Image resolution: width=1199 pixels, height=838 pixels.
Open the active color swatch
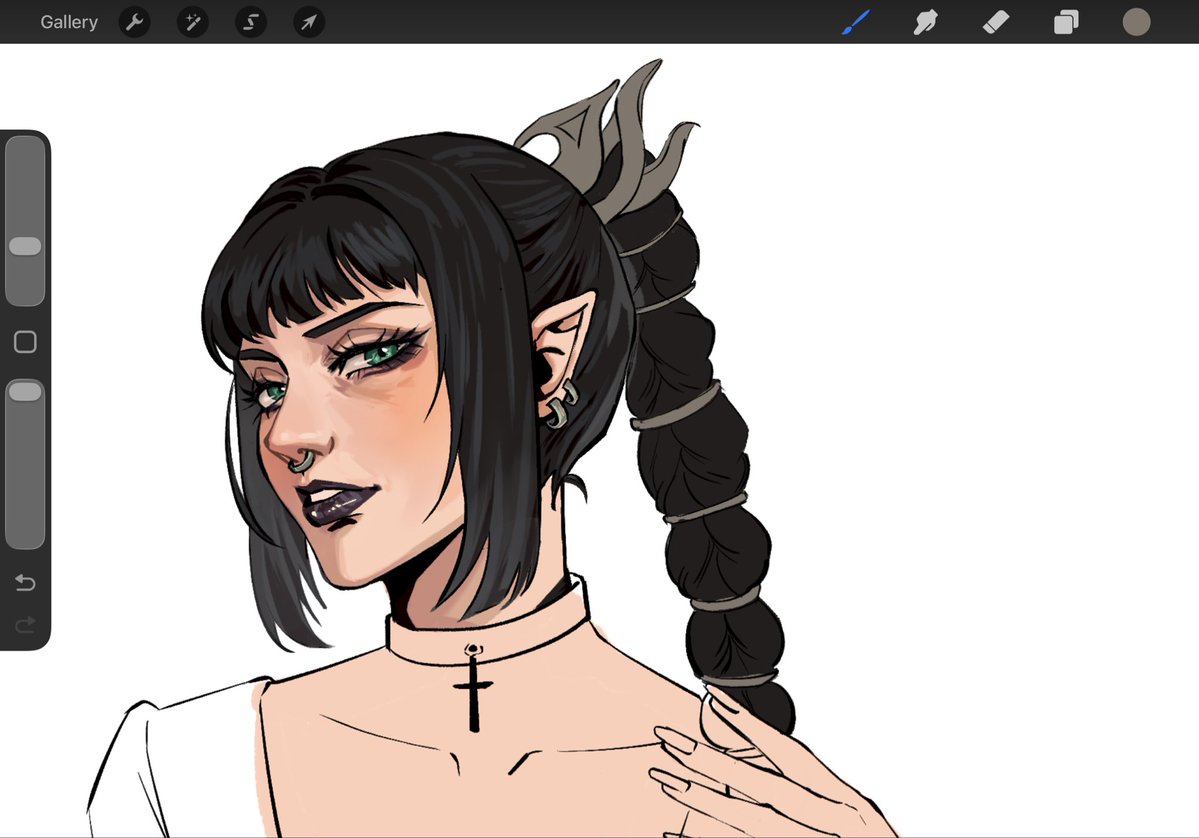pos(1136,22)
